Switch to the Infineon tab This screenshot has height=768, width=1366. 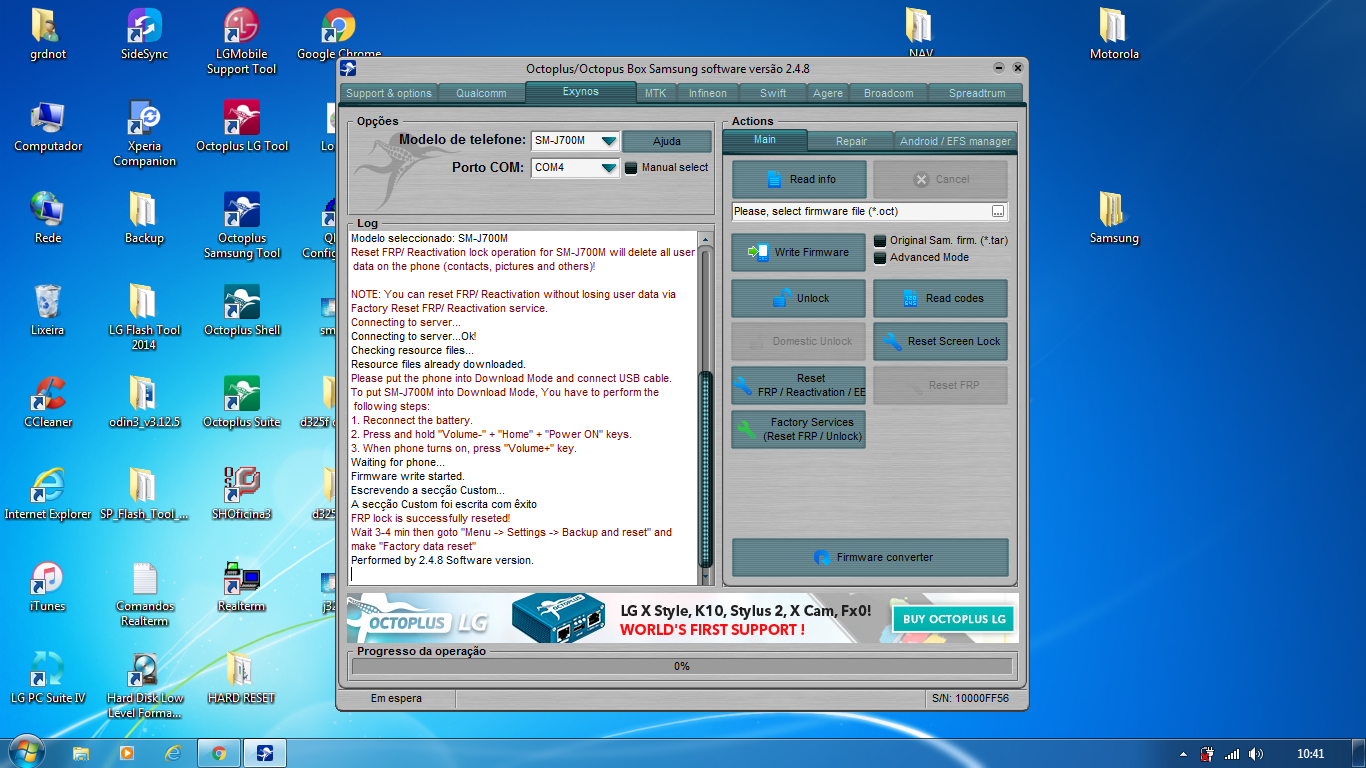pyautogui.click(x=708, y=93)
